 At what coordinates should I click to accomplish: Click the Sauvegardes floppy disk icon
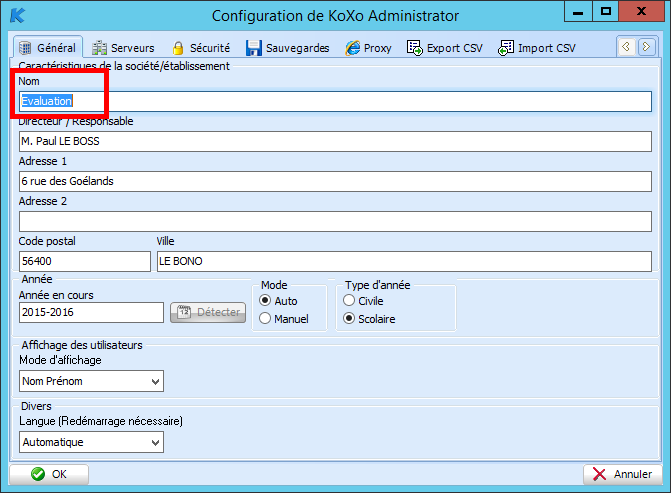coord(253,48)
